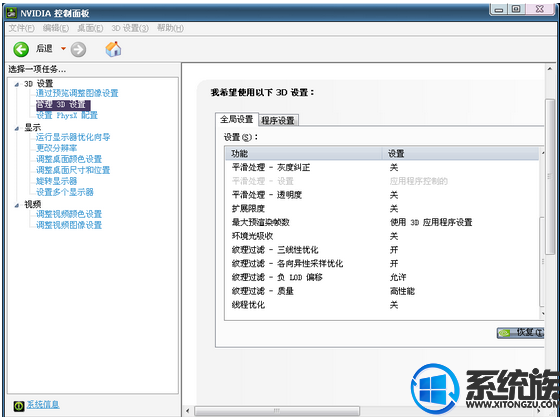Open the 帮助(H) menu

170,28
